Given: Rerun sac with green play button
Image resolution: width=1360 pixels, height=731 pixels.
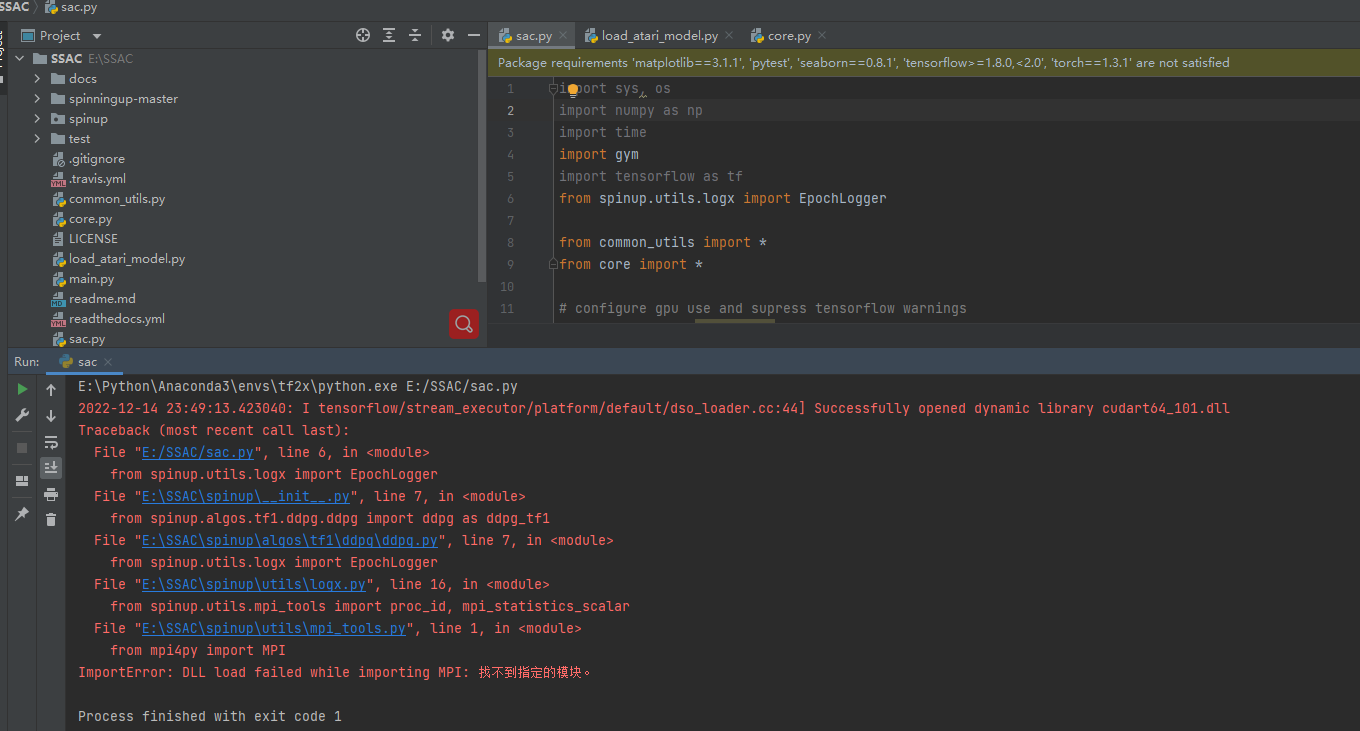Looking at the screenshot, I should [22, 389].
